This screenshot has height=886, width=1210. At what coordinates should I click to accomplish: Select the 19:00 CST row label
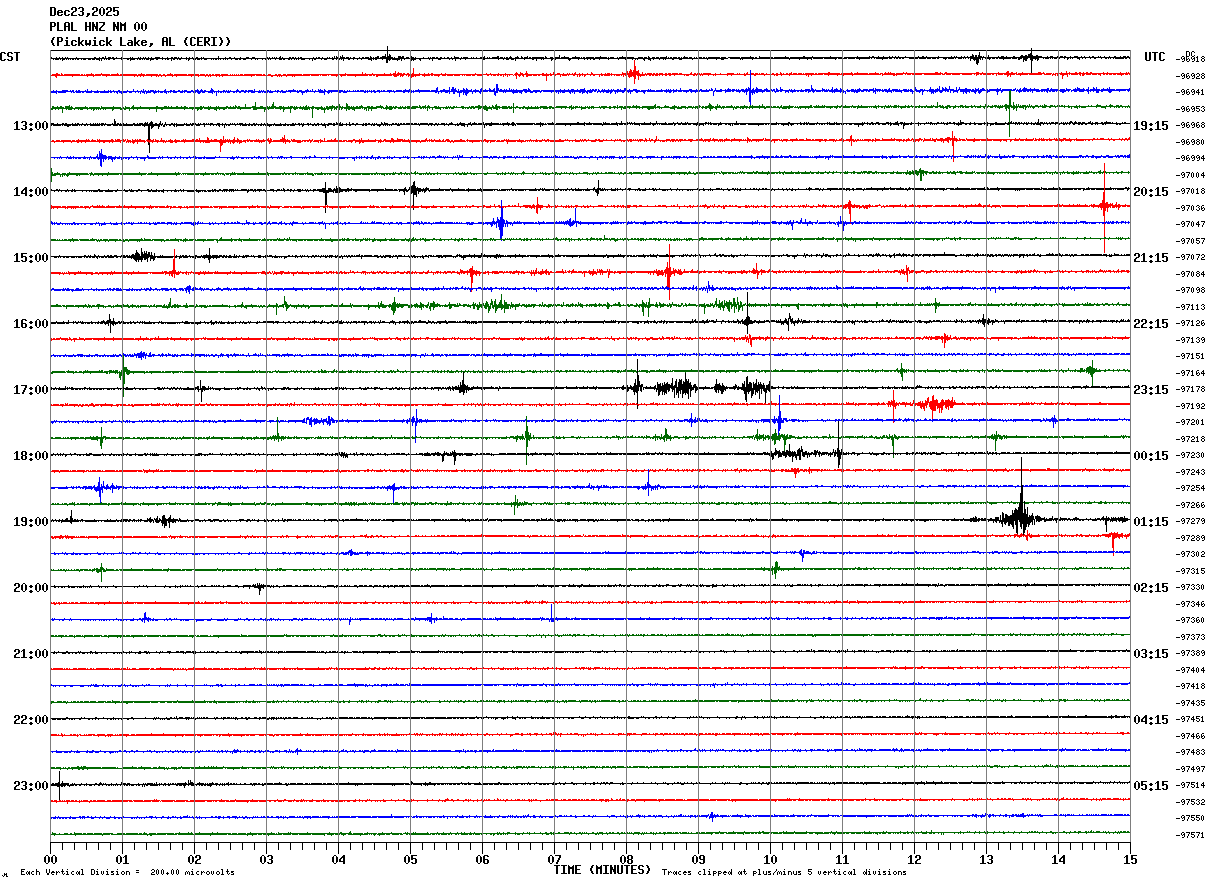30,522
